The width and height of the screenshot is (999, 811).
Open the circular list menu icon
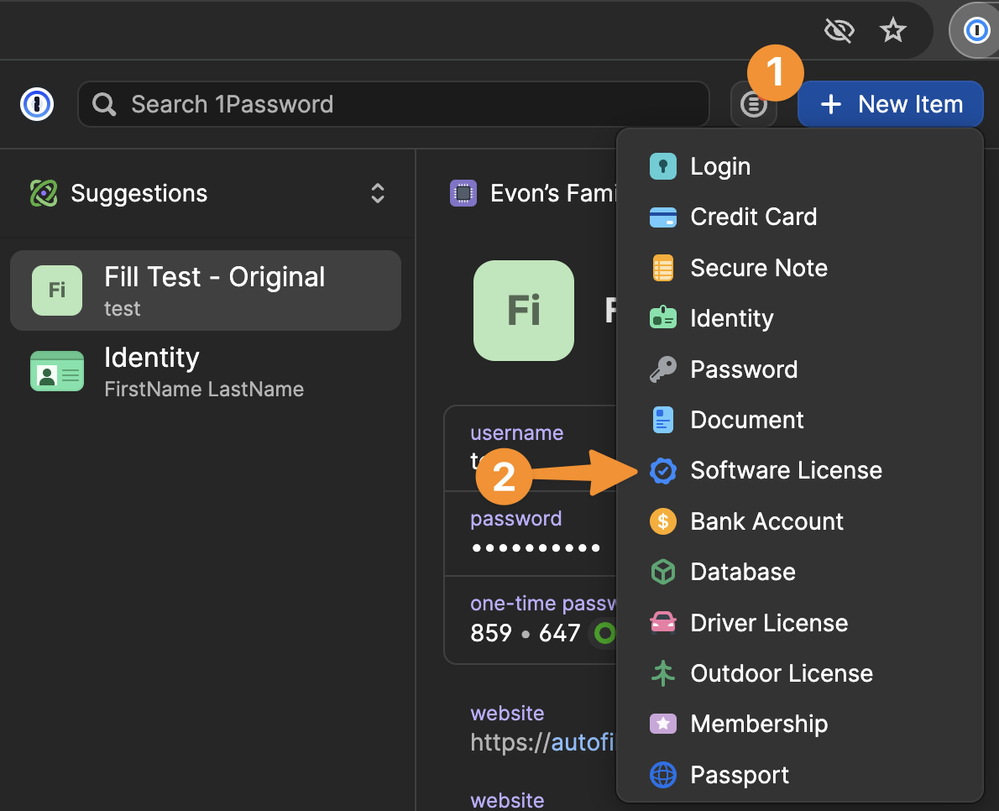[753, 104]
